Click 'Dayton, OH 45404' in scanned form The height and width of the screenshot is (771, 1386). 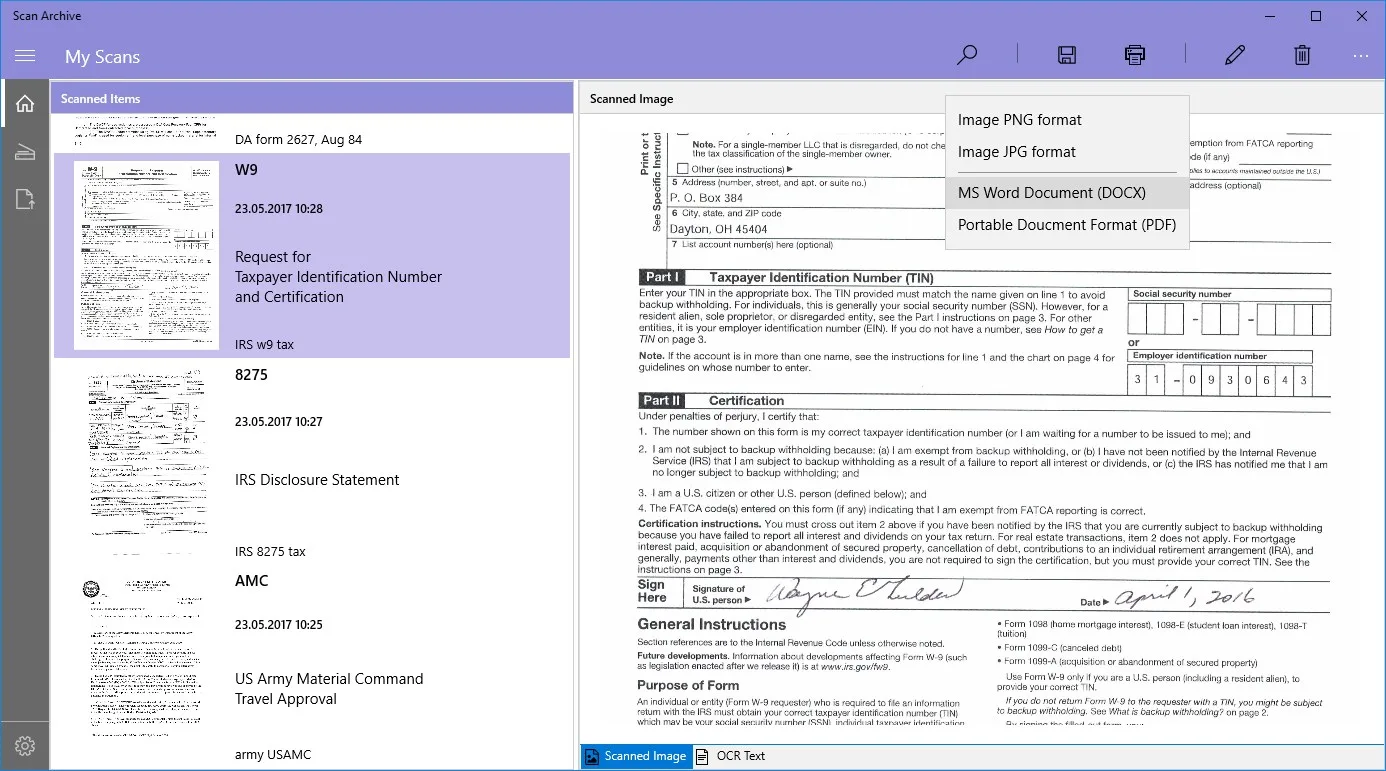(x=719, y=229)
